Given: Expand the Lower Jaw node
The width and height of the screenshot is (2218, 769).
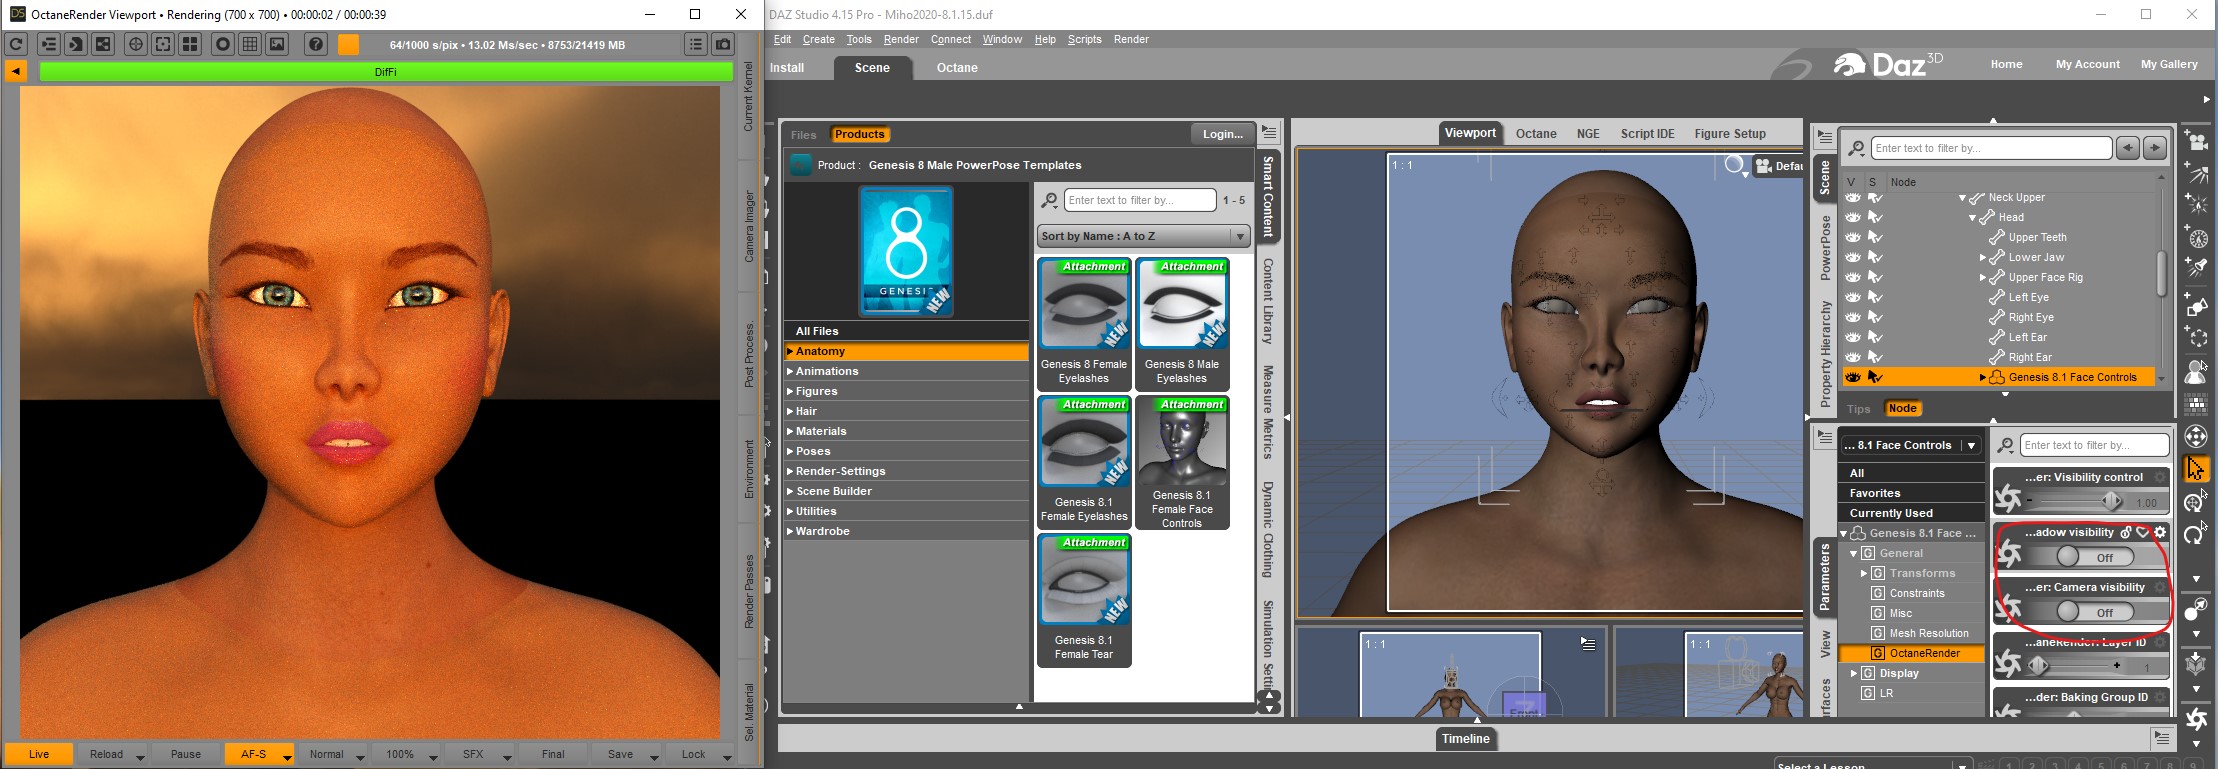Looking at the screenshot, I should coord(1982,257).
